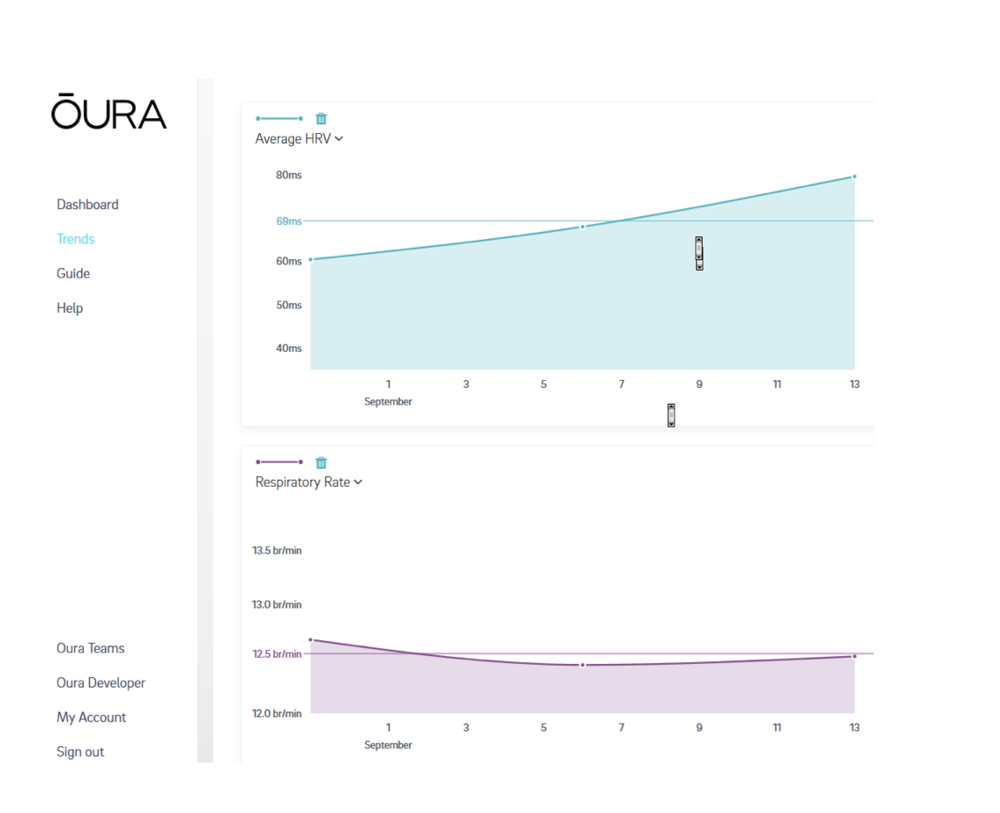1000x813 pixels.
Task: Select the first Respiratory Rate data point
Action: click(311, 640)
